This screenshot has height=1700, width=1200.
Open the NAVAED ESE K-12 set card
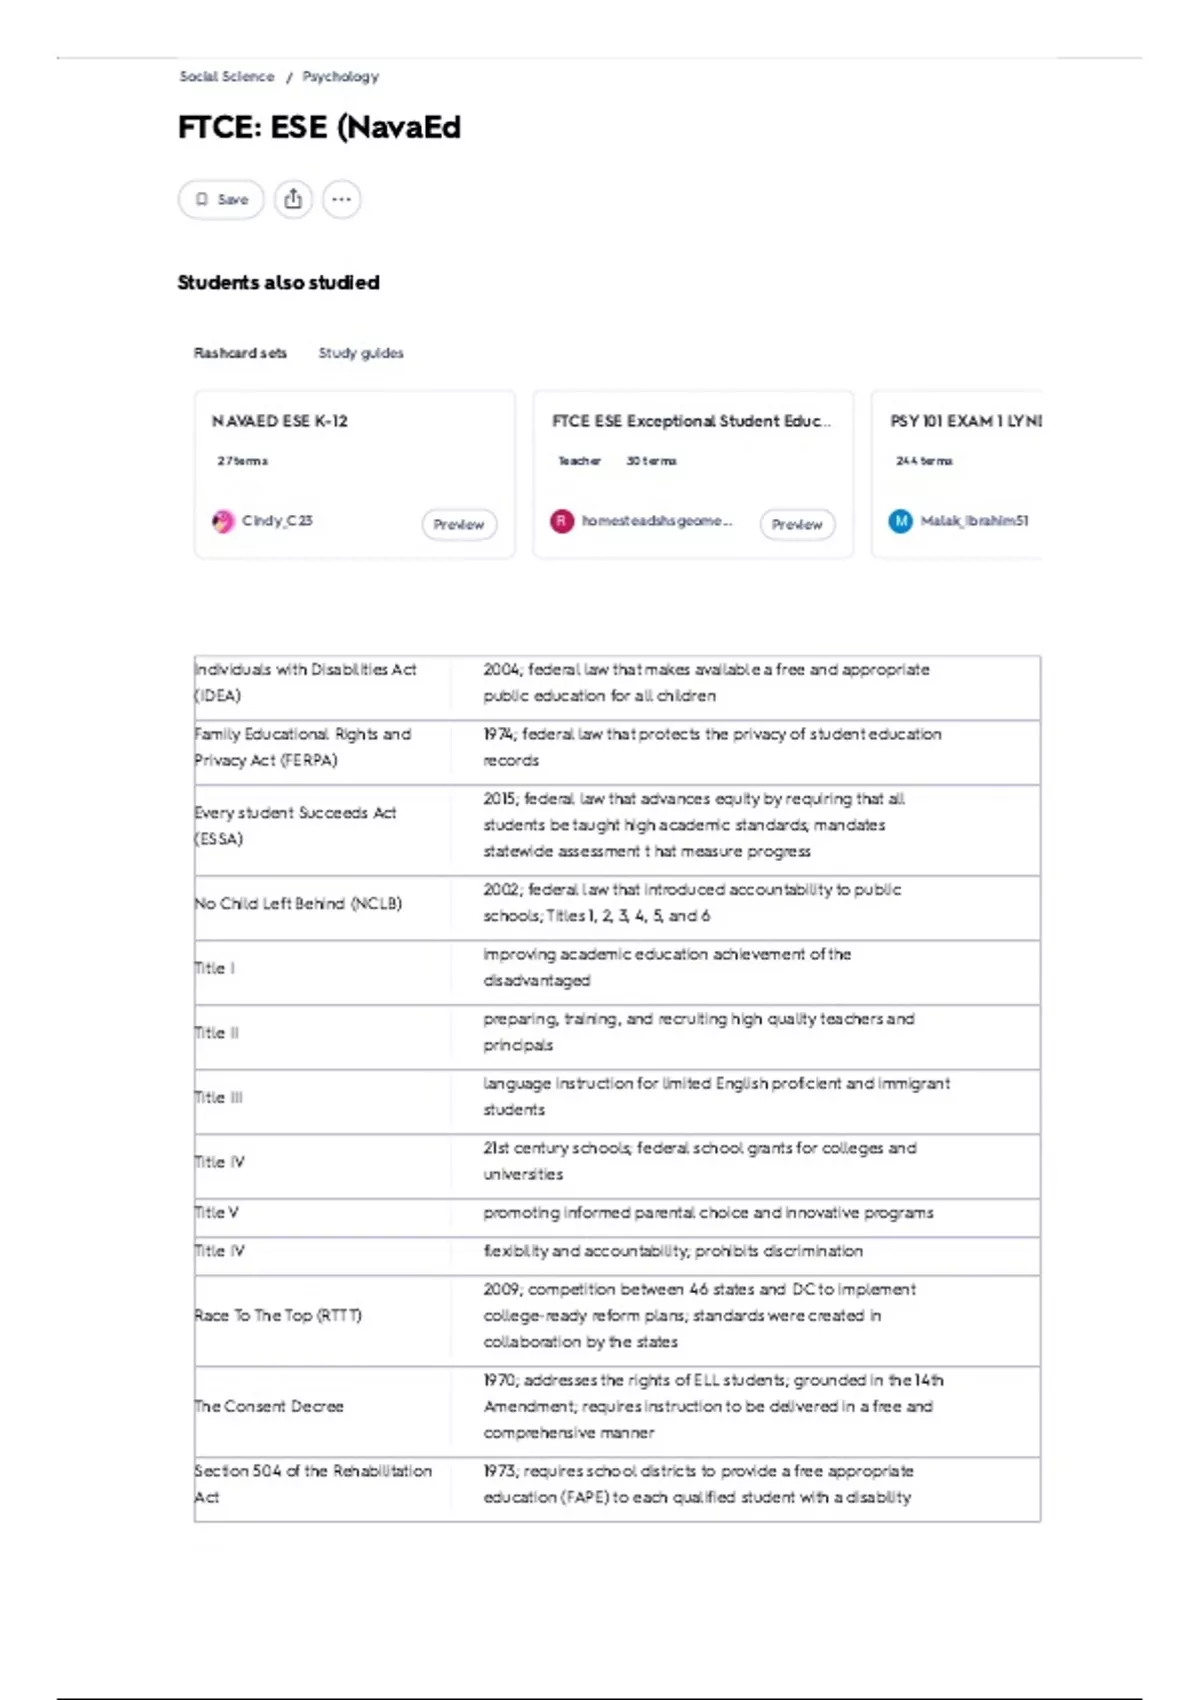tap(355, 474)
